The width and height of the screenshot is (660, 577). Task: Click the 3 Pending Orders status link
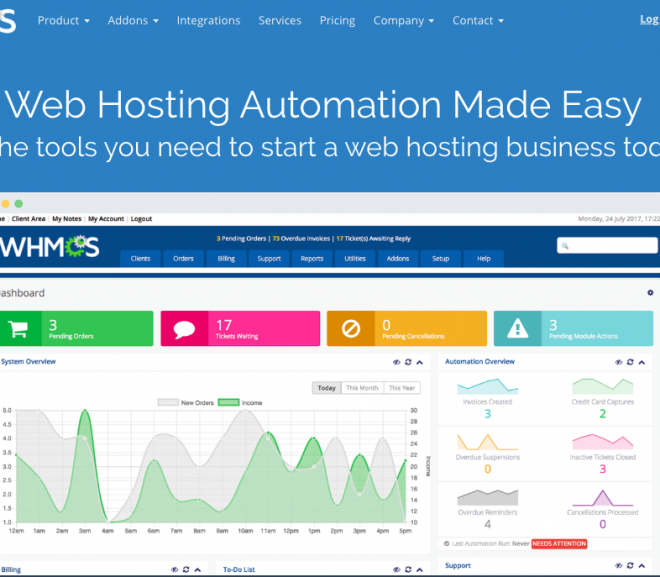tap(241, 239)
